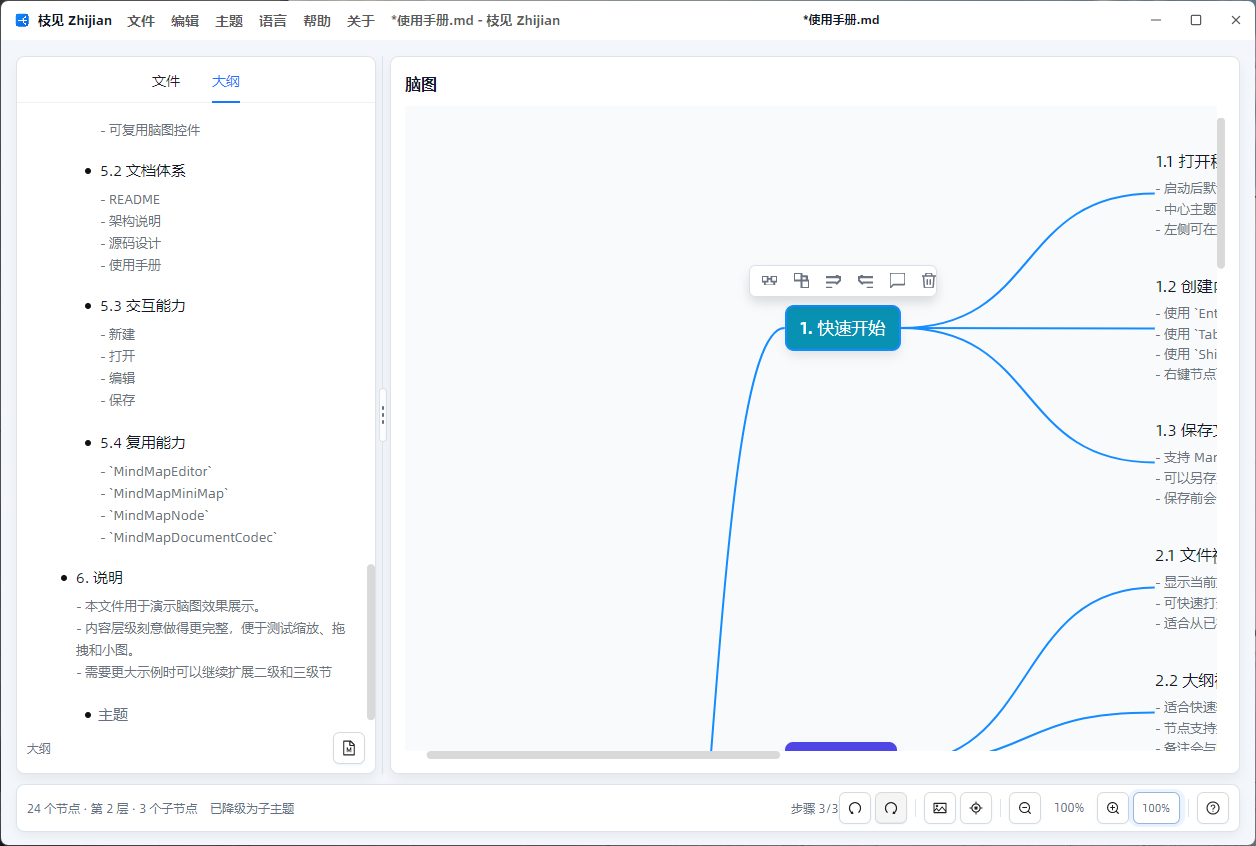Zoom in with the magnifier plus icon
The width and height of the screenshot is (1256, 846).
pos(1113,808)
